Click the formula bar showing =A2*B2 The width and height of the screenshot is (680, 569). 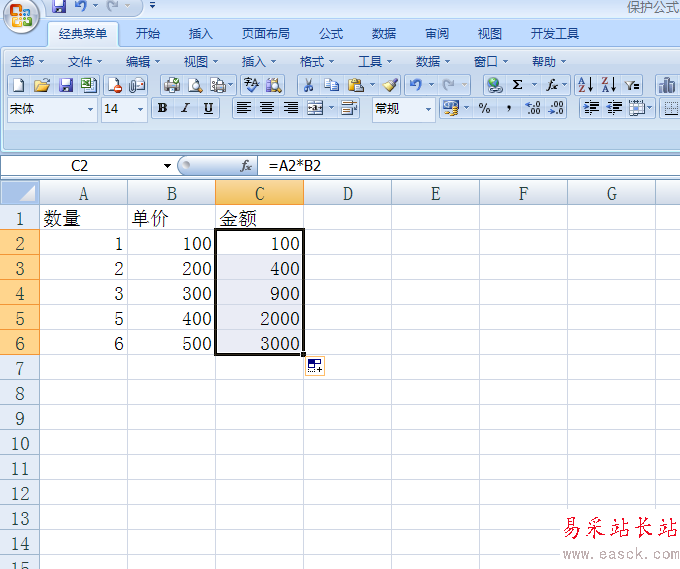point(469,166)
